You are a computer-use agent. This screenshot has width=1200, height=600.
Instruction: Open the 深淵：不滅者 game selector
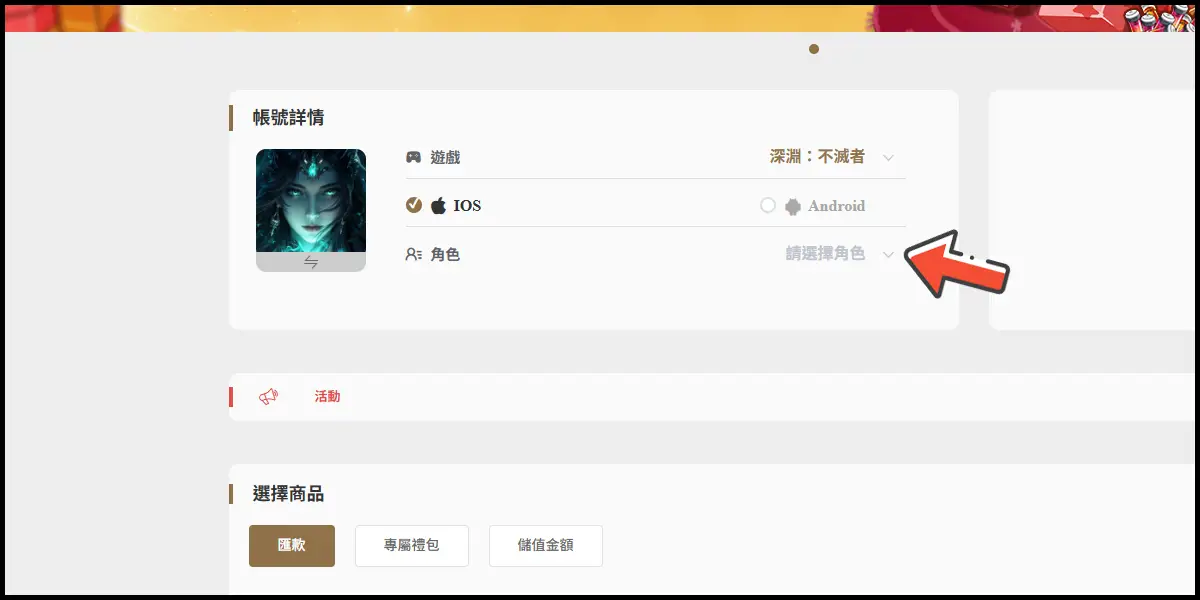pos(817,157)
